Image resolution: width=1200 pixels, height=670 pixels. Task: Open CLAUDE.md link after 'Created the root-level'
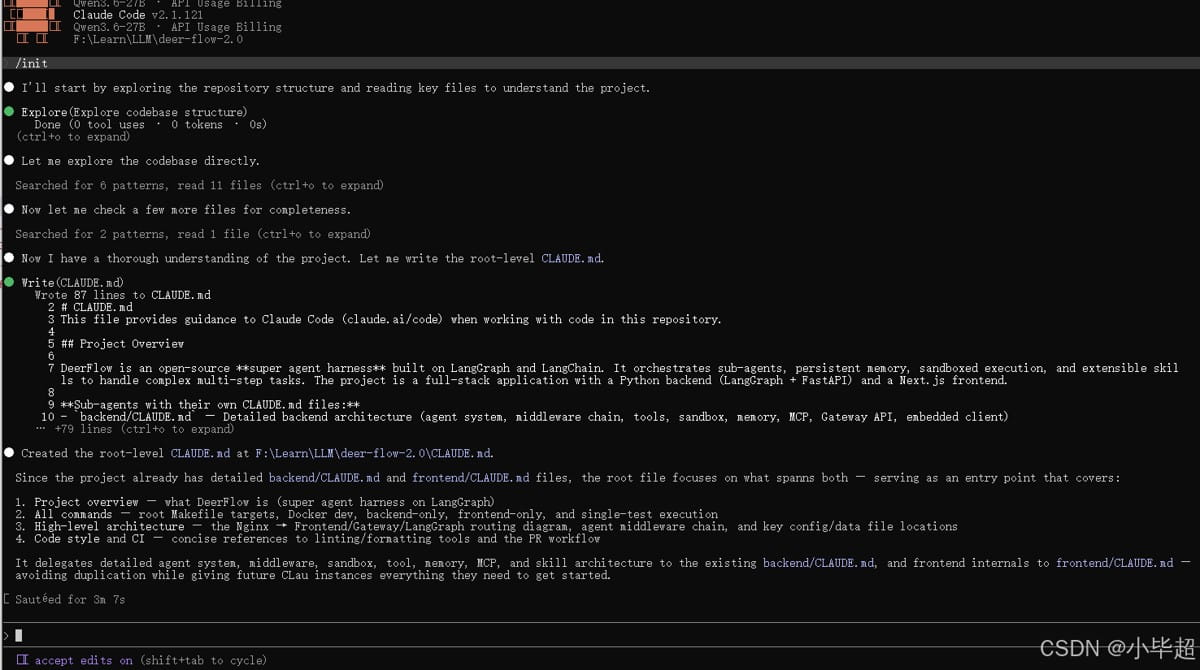pos(201,453)
